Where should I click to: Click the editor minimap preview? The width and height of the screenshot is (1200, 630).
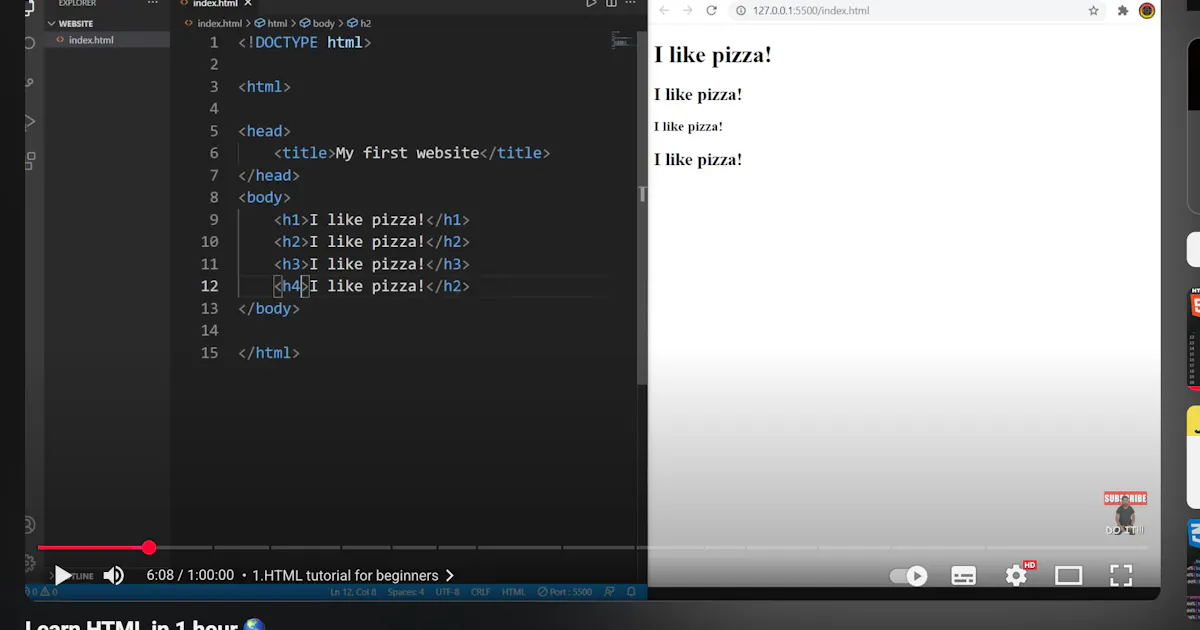621,41
